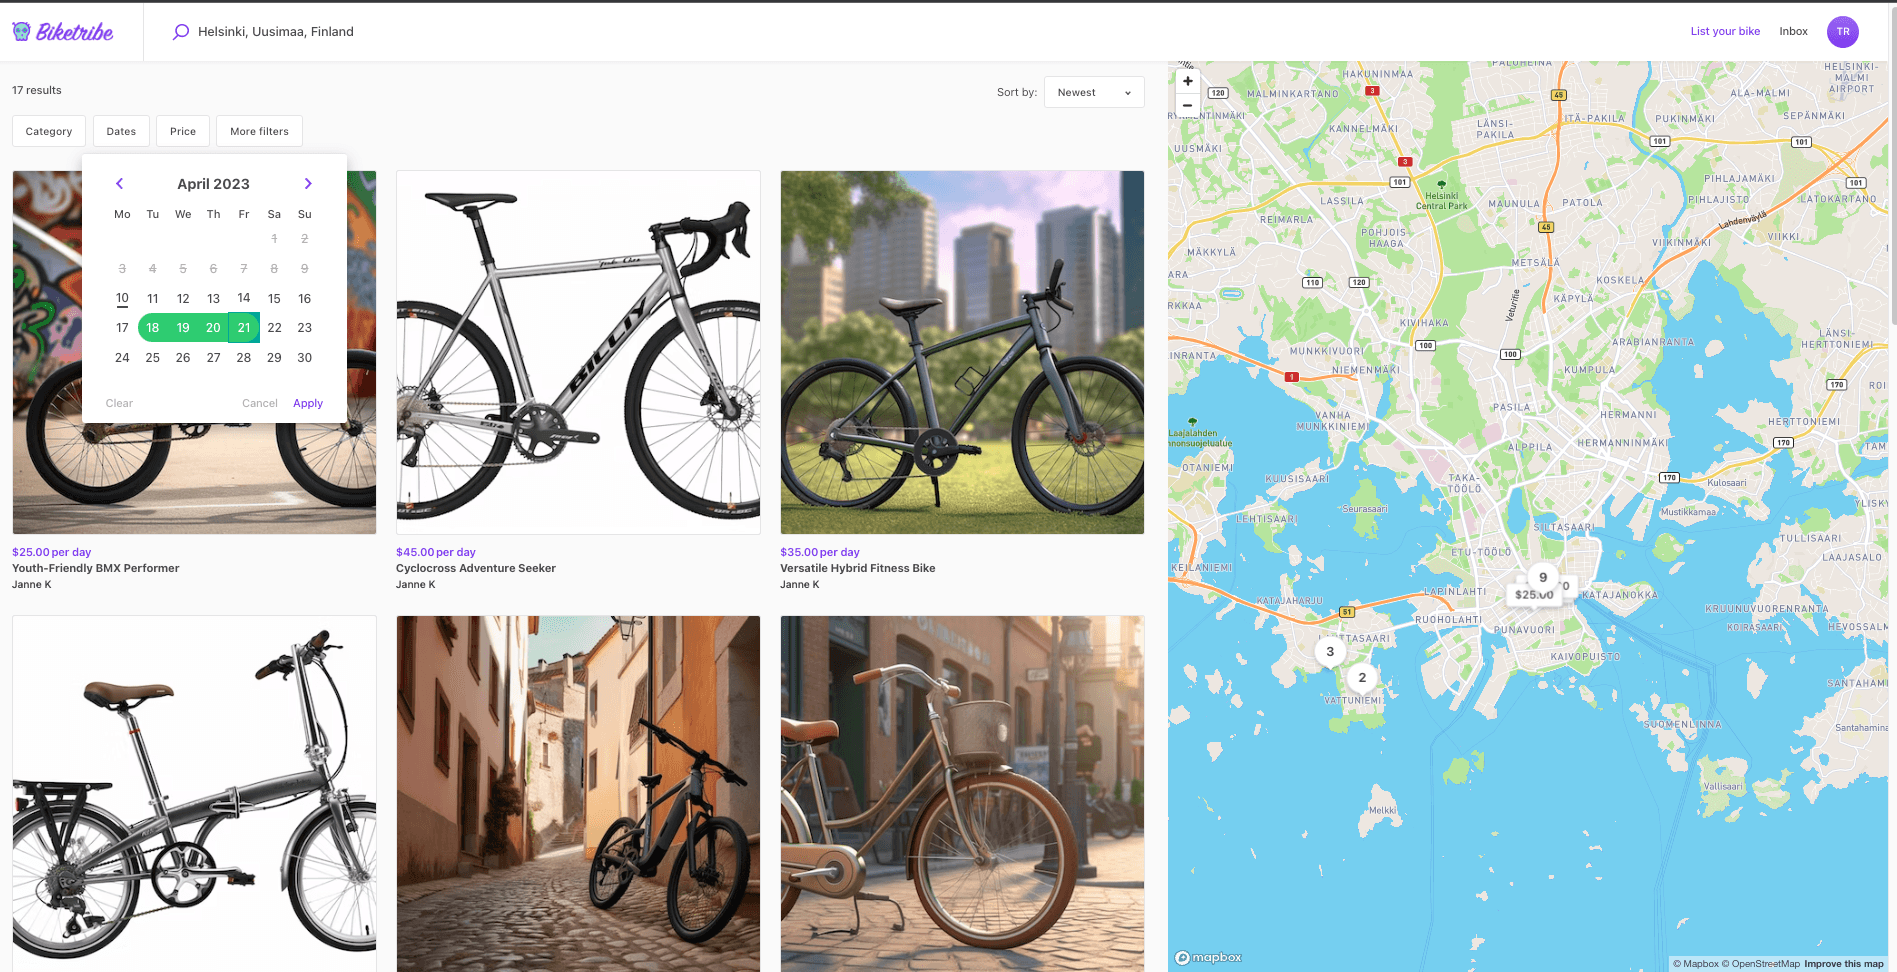Open the Inbox

[1793, 32]
